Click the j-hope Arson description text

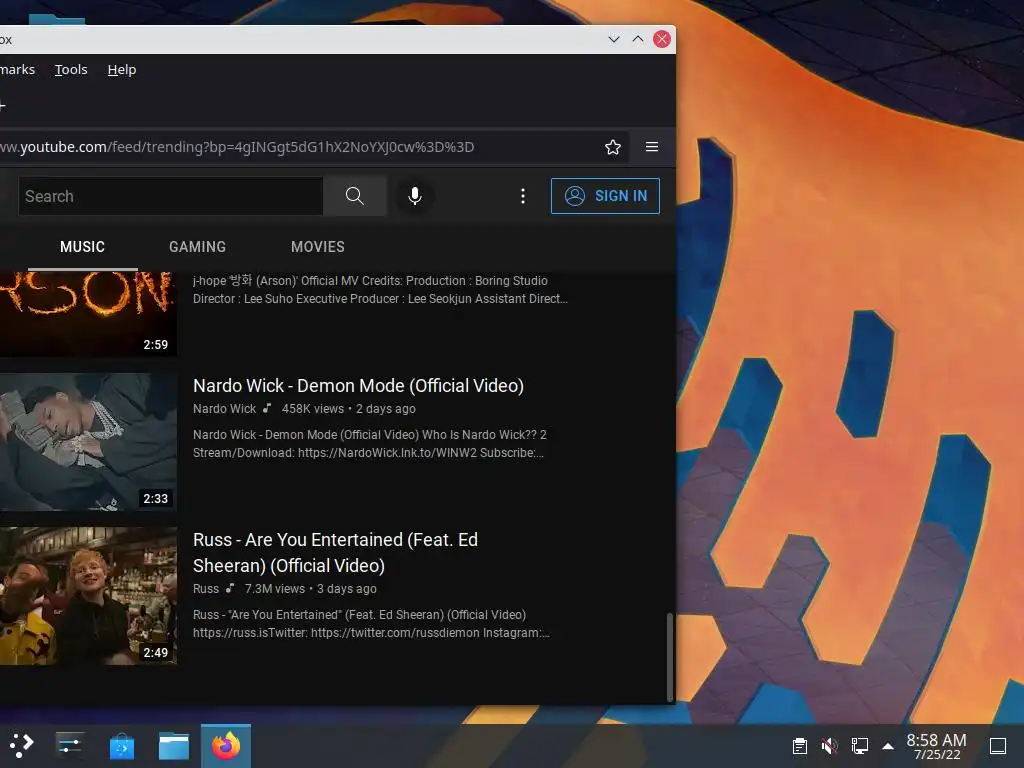click(380, 289)
